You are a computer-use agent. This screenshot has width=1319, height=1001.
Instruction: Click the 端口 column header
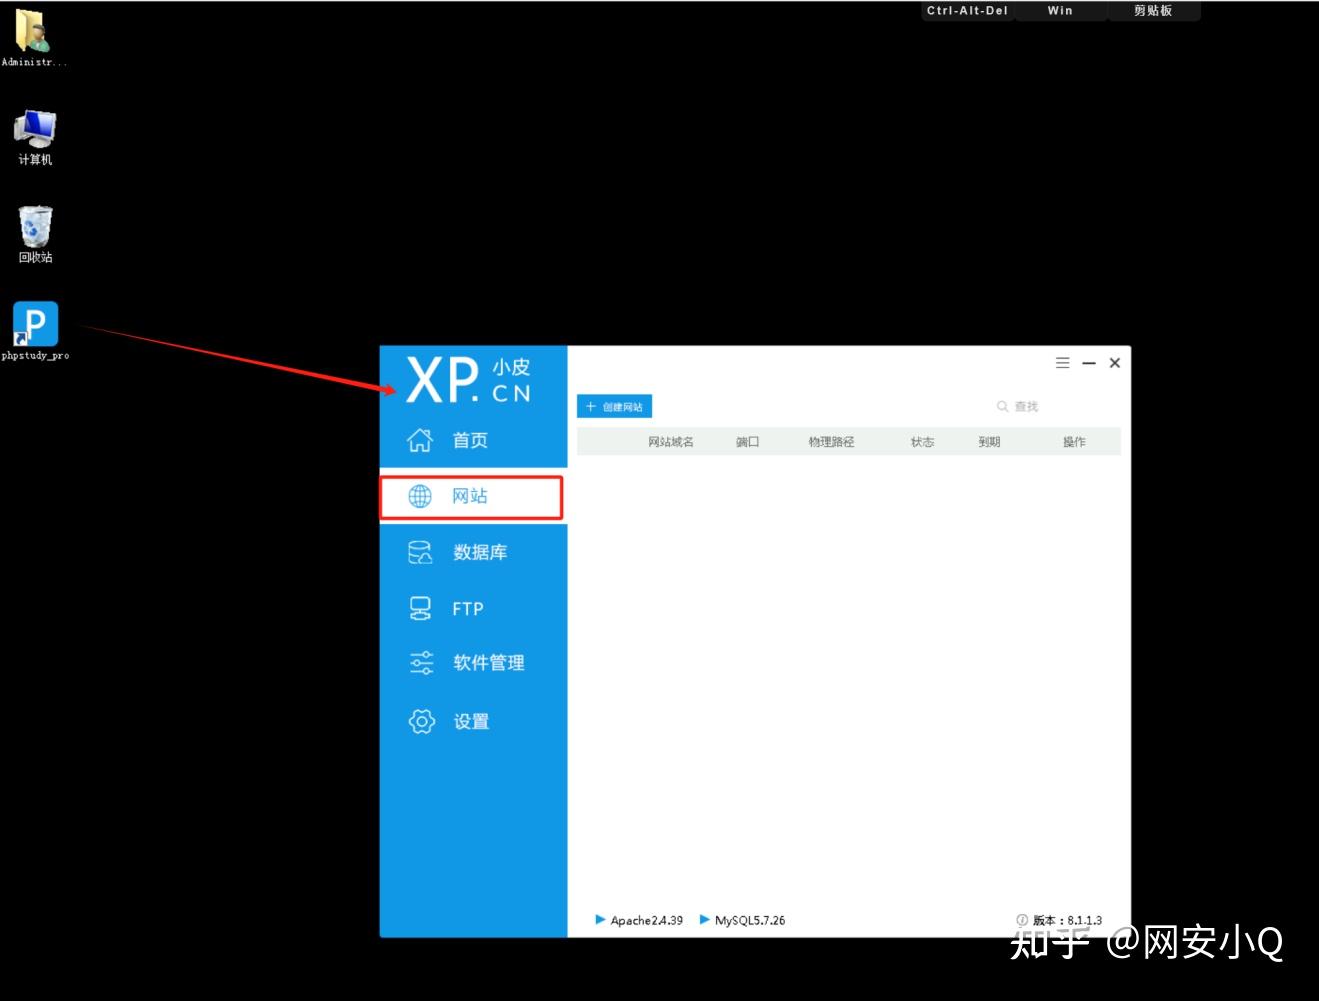[x=747, y=441]
